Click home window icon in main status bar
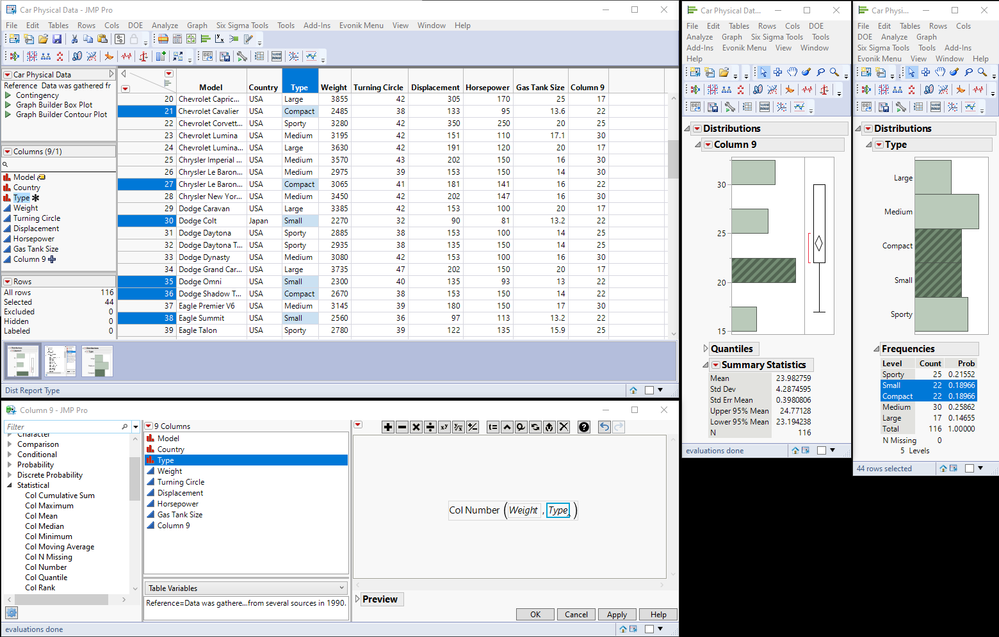 pos(633,390)
